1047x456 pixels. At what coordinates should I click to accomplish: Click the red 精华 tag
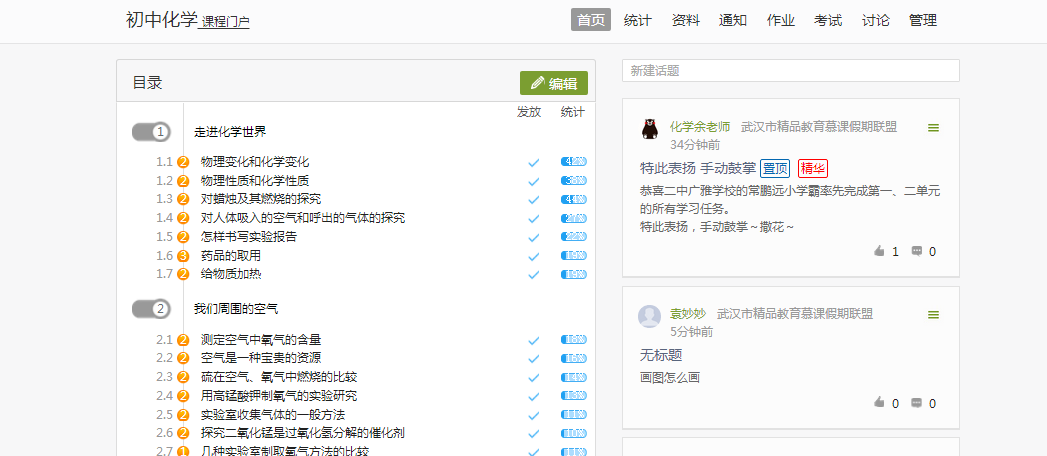pos(813,168)
